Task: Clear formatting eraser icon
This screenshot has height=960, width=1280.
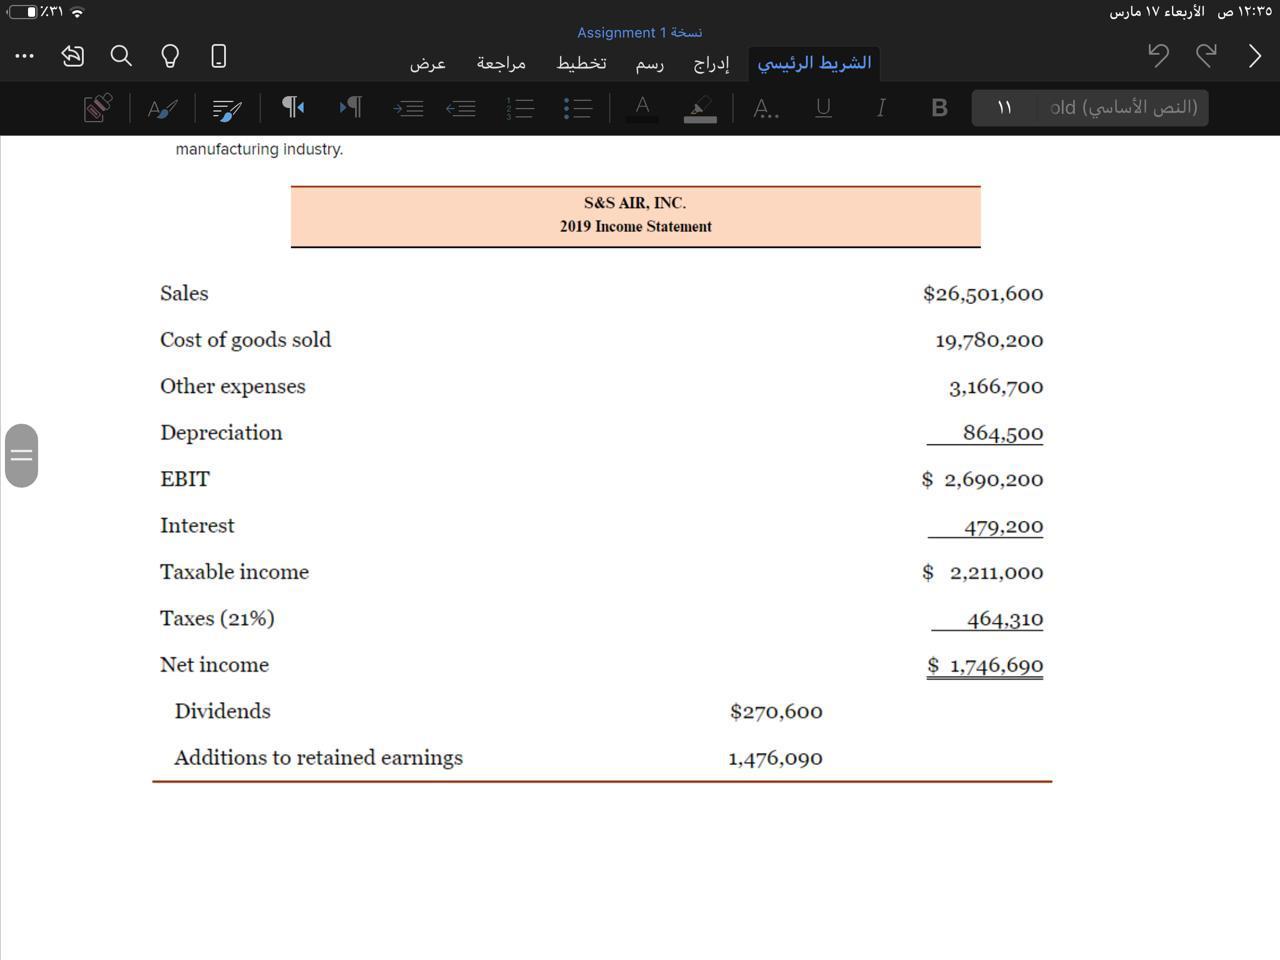Action: pos(97,107)
